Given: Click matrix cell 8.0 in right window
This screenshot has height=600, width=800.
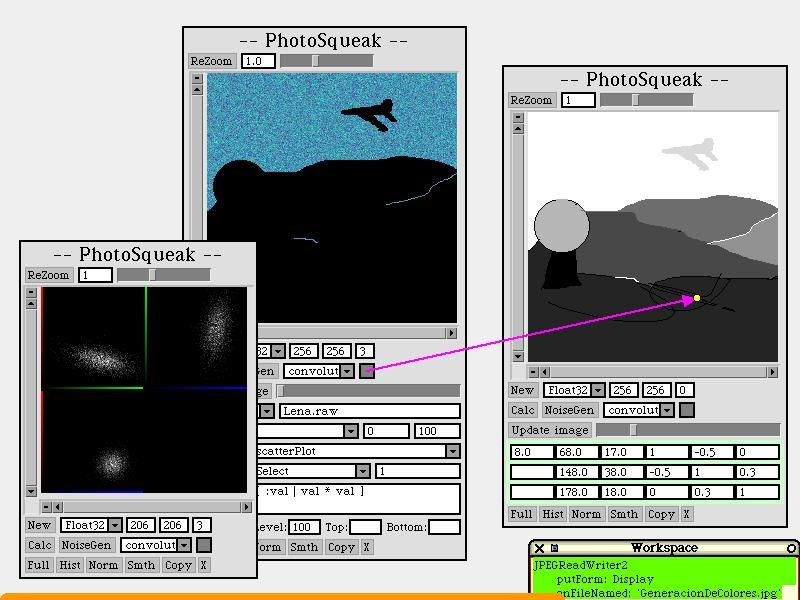Looking at the screenshot, I should click(x=532, y=452).
